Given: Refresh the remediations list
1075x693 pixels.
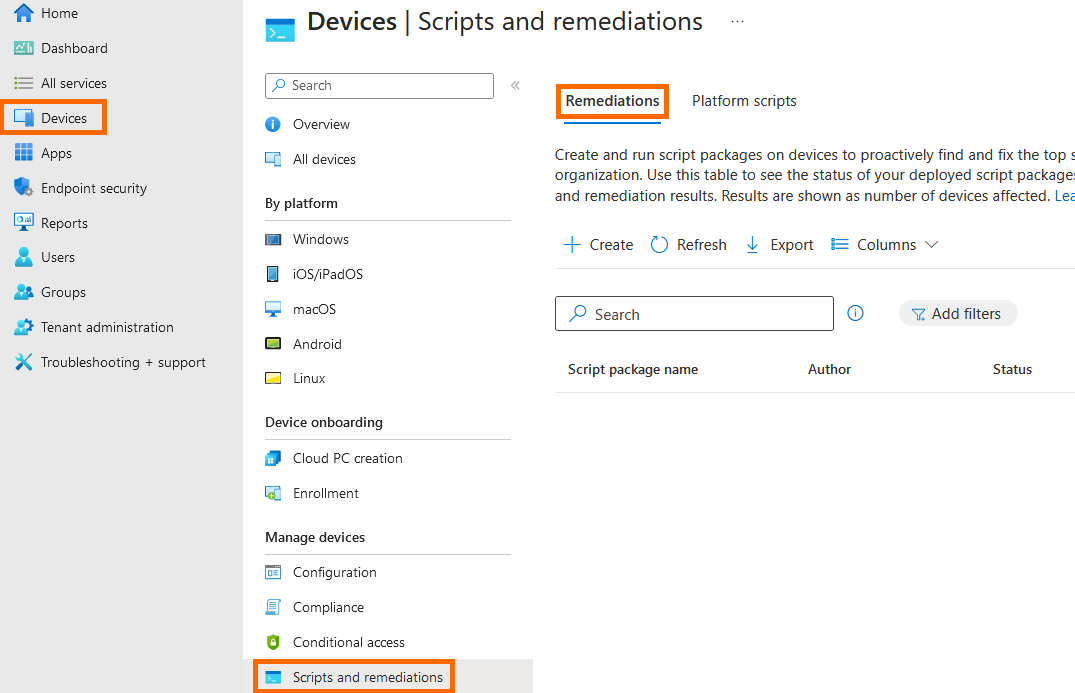Looking at the screenshot, I should tap(688, 244).
